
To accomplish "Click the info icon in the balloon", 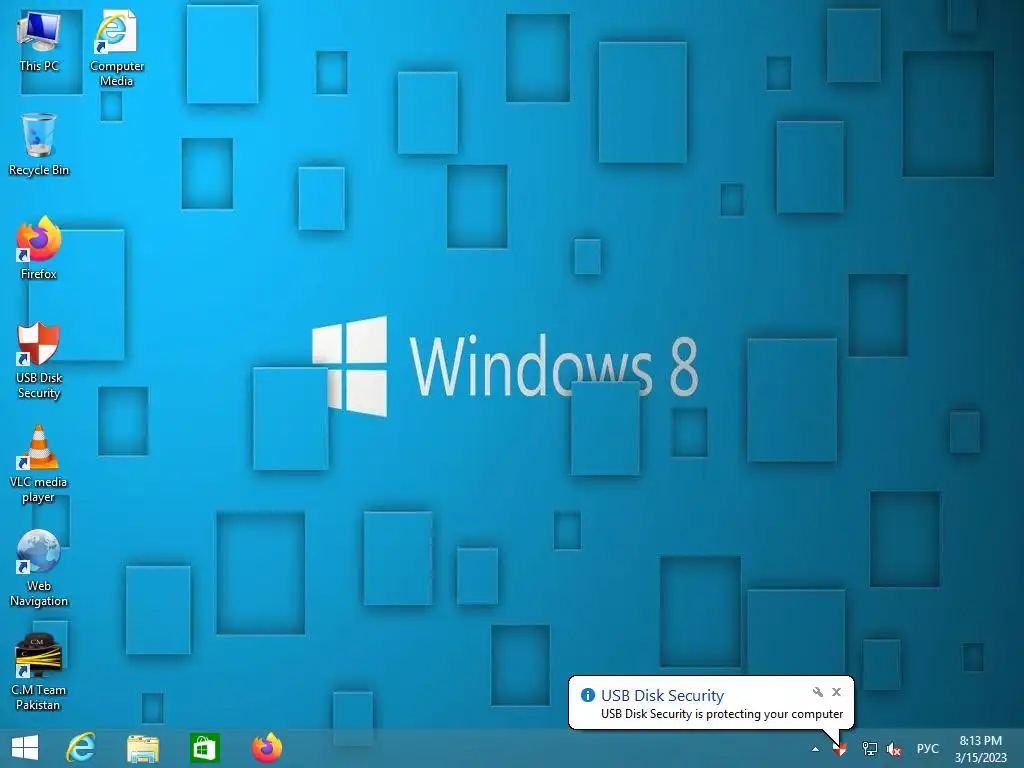I will point(587,695).
